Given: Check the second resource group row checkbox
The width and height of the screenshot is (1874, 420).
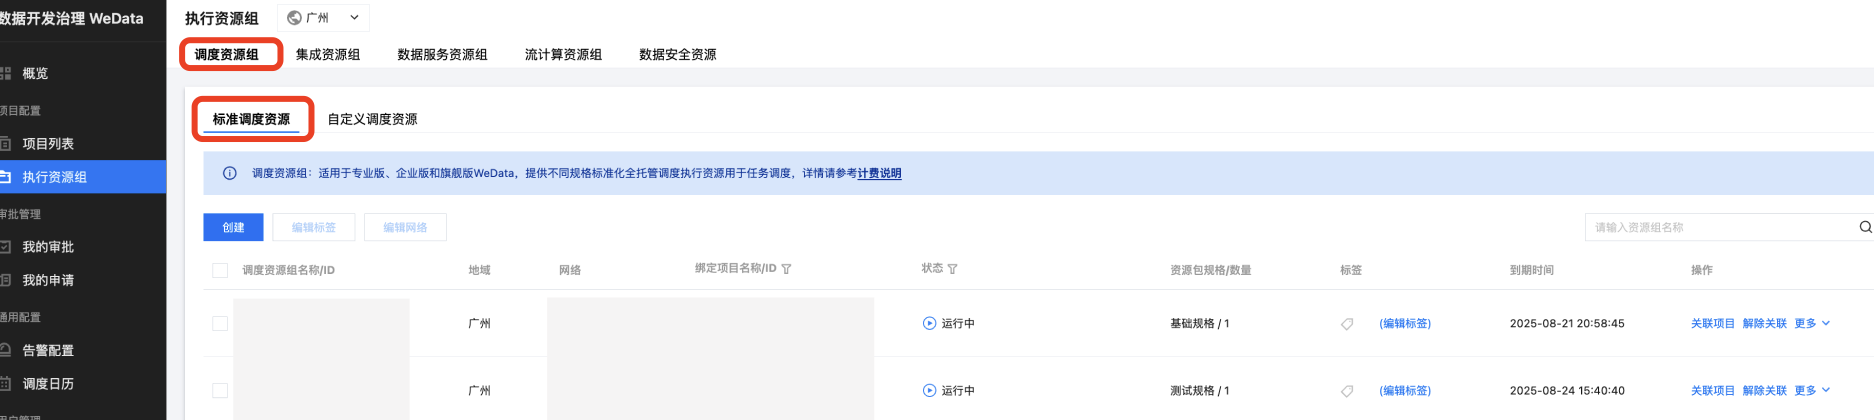Looking at the screenshot, I should coord(220,391).
